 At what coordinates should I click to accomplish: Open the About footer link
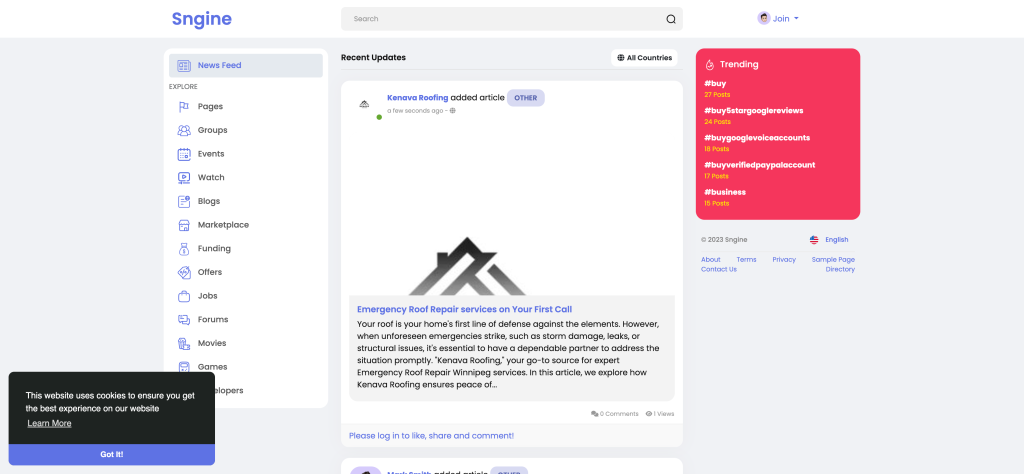pos(711,259)
